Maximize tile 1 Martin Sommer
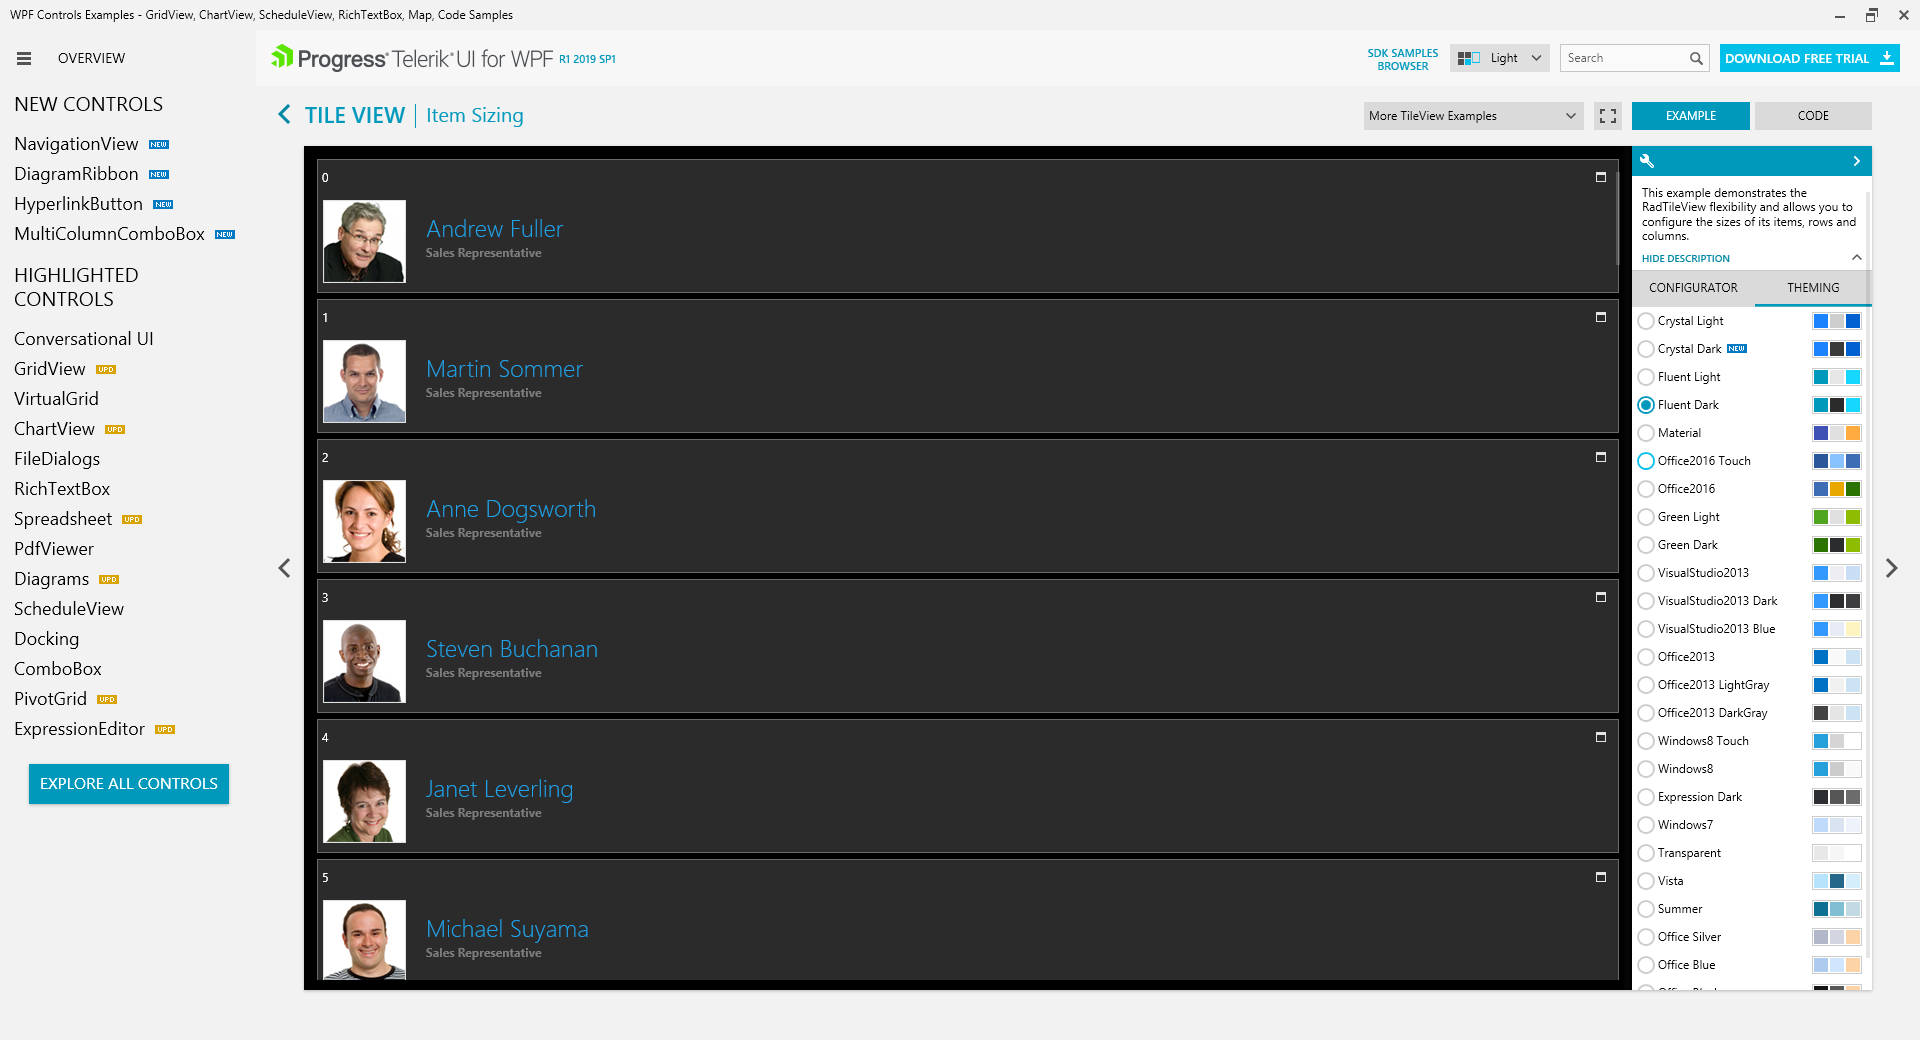Image resolution: width=1920 pixels, height=1040 pixels. tap(1601, 317)
